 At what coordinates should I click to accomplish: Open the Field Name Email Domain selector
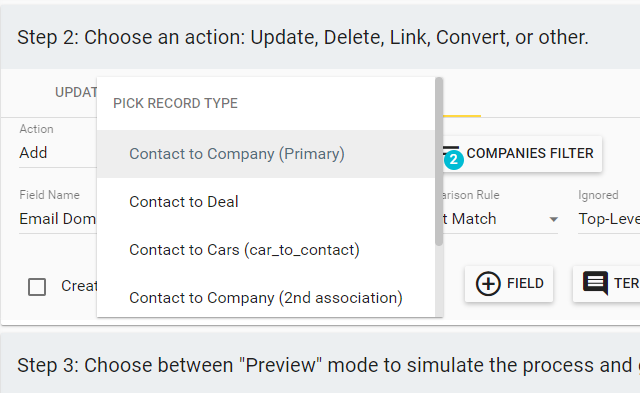click(57, 219)
